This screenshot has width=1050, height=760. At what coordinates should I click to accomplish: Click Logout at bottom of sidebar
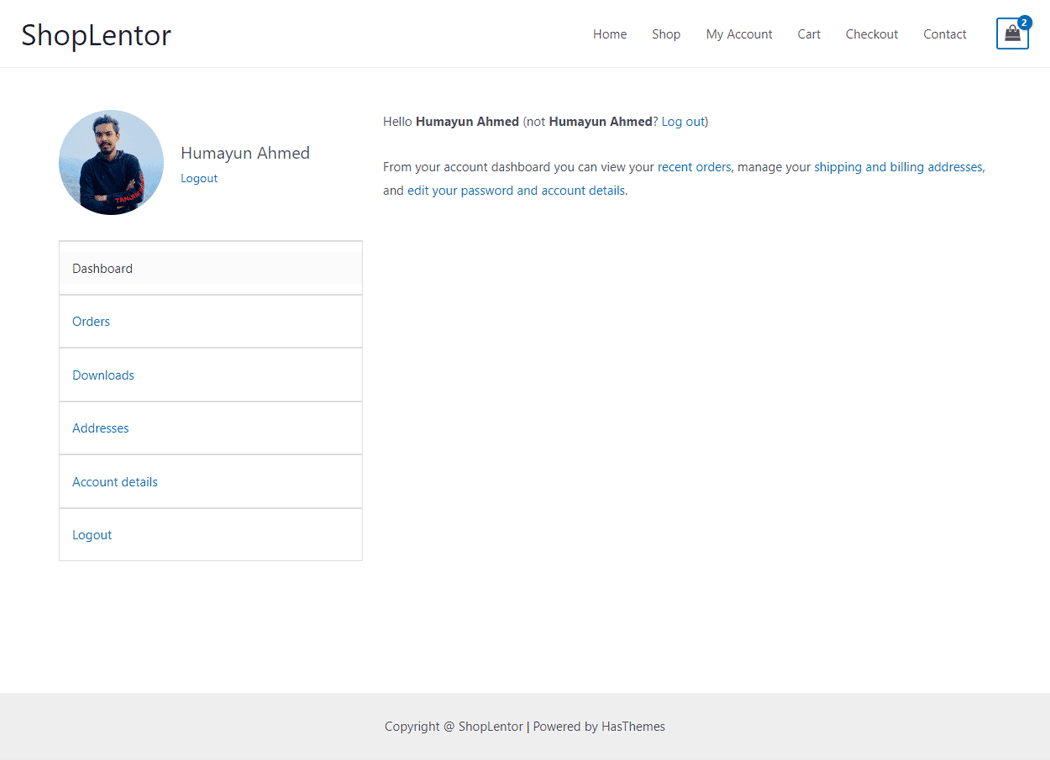tap(92, 535)
